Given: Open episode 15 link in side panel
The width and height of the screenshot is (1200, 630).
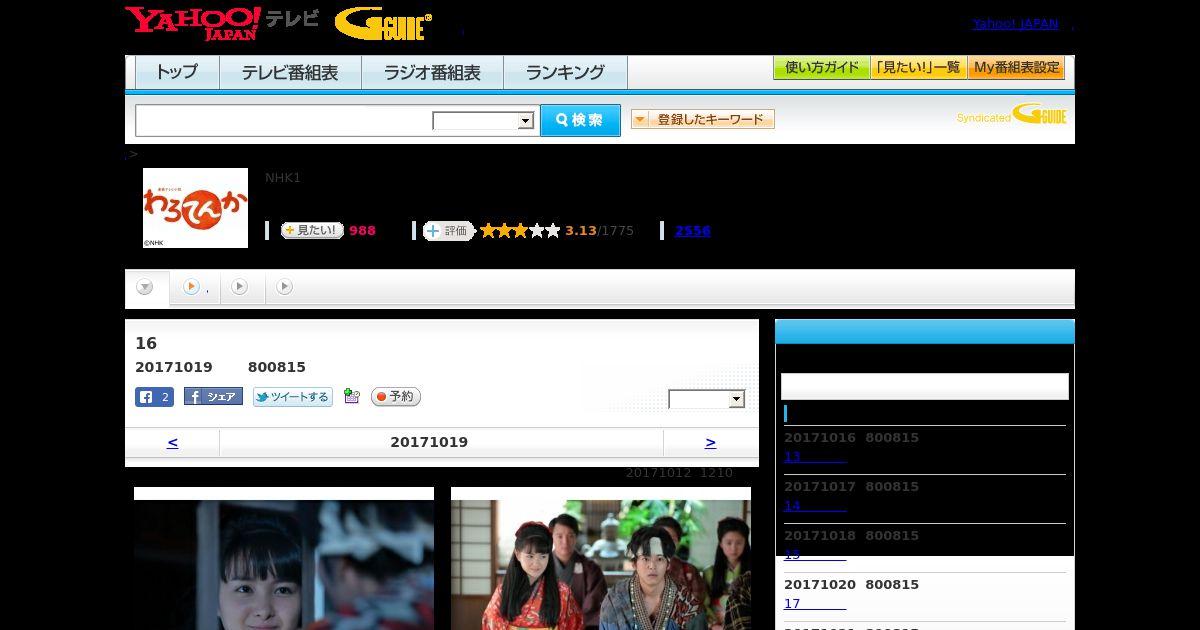Looking at the screenshot, I should pos(815,555).
